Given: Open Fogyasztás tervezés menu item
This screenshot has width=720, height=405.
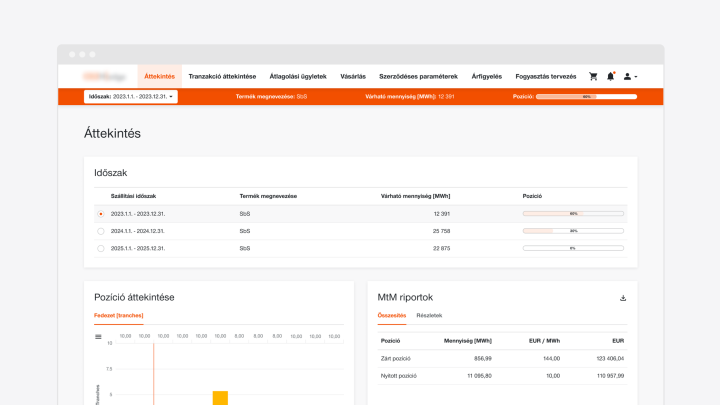Looking at the screenshot, I should pos(546,77).
